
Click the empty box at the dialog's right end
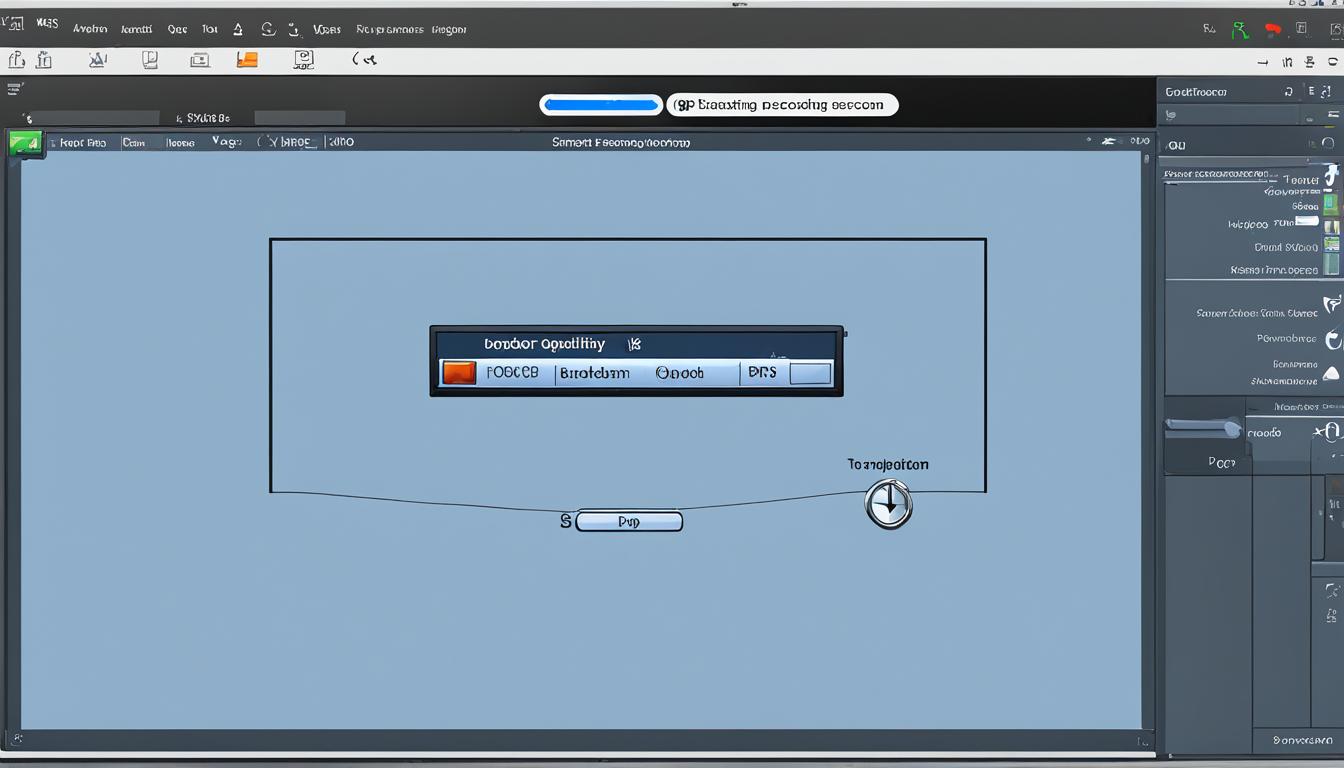tap(810, 374)
